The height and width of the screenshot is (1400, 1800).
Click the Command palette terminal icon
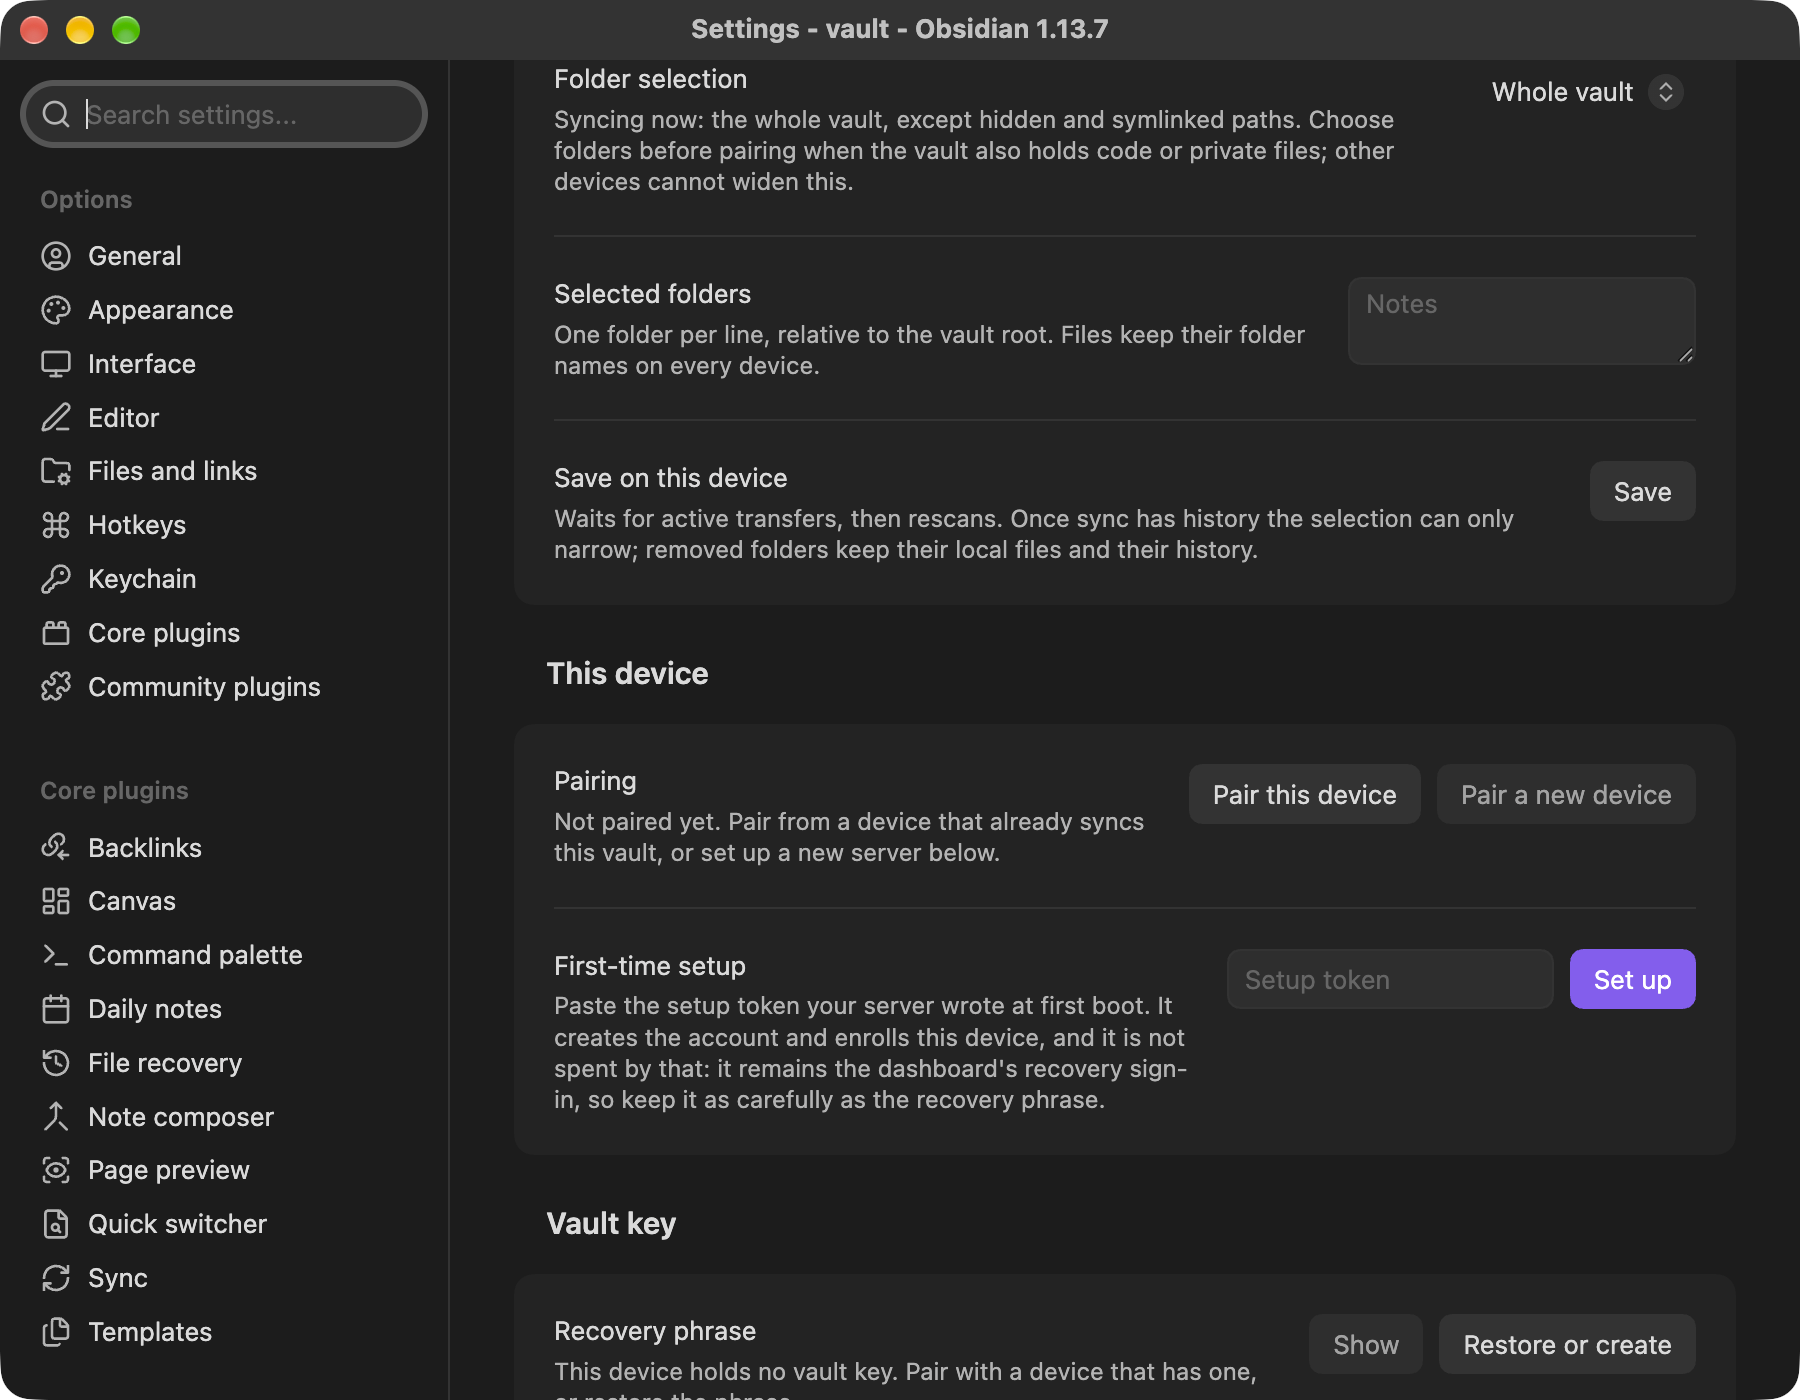click(x=56, y=955)
